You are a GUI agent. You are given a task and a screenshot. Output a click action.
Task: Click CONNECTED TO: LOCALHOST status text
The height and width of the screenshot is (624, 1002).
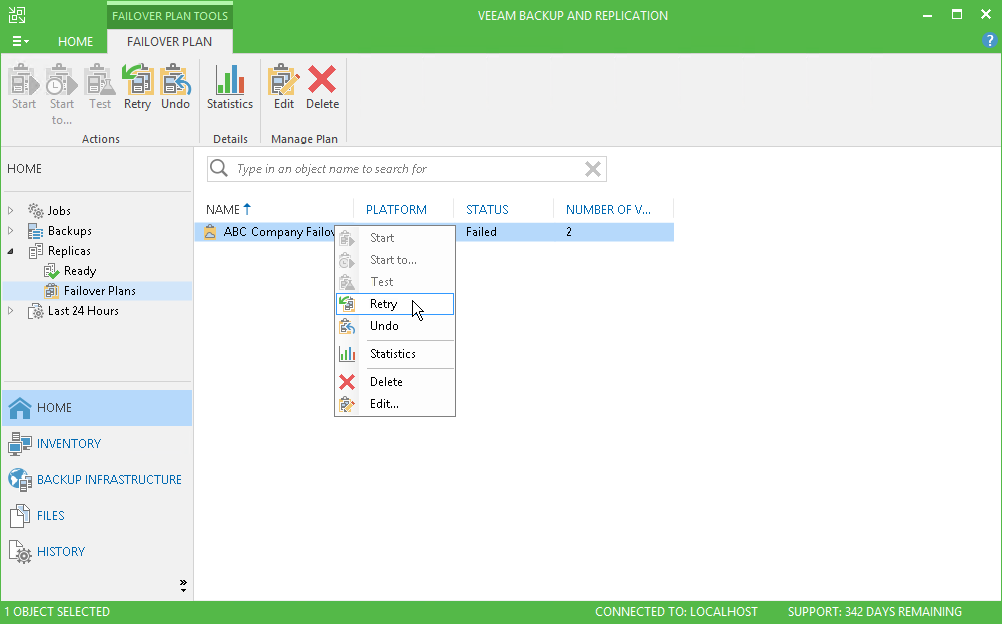click(x=676, y=612)
